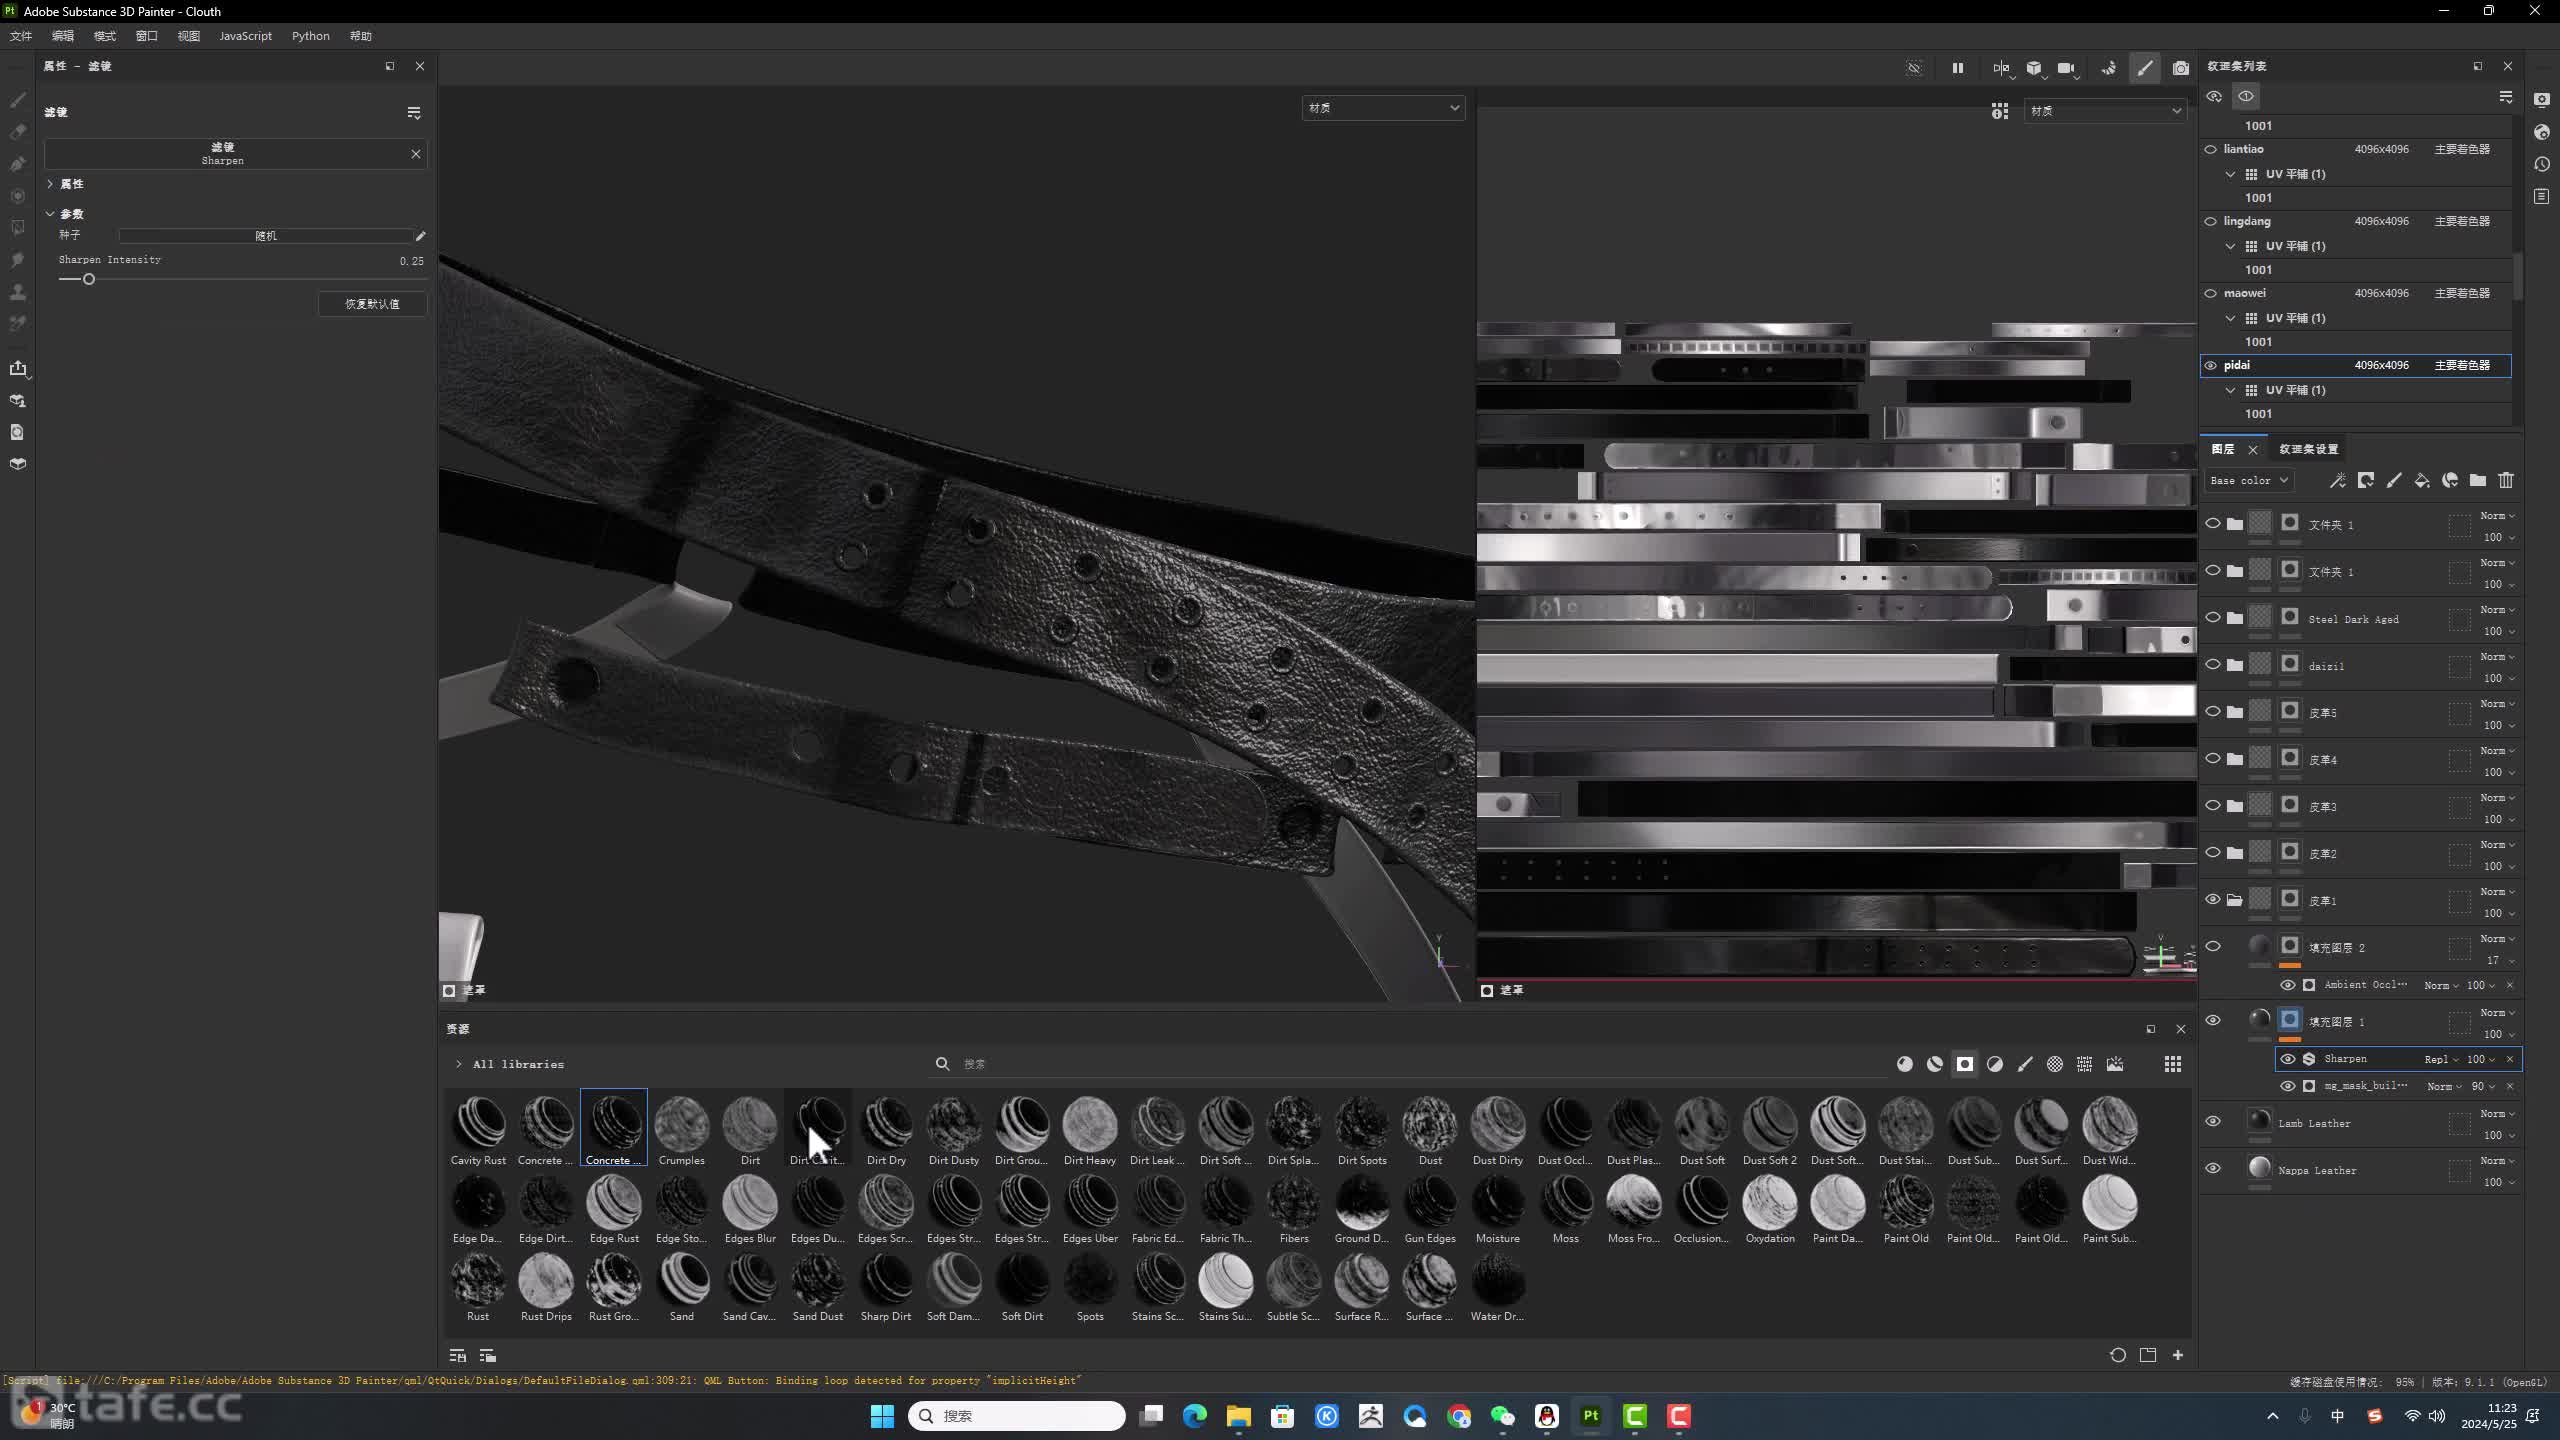
Task: Add a paint layer with brush icon
Action: (x=2393, y=481)
